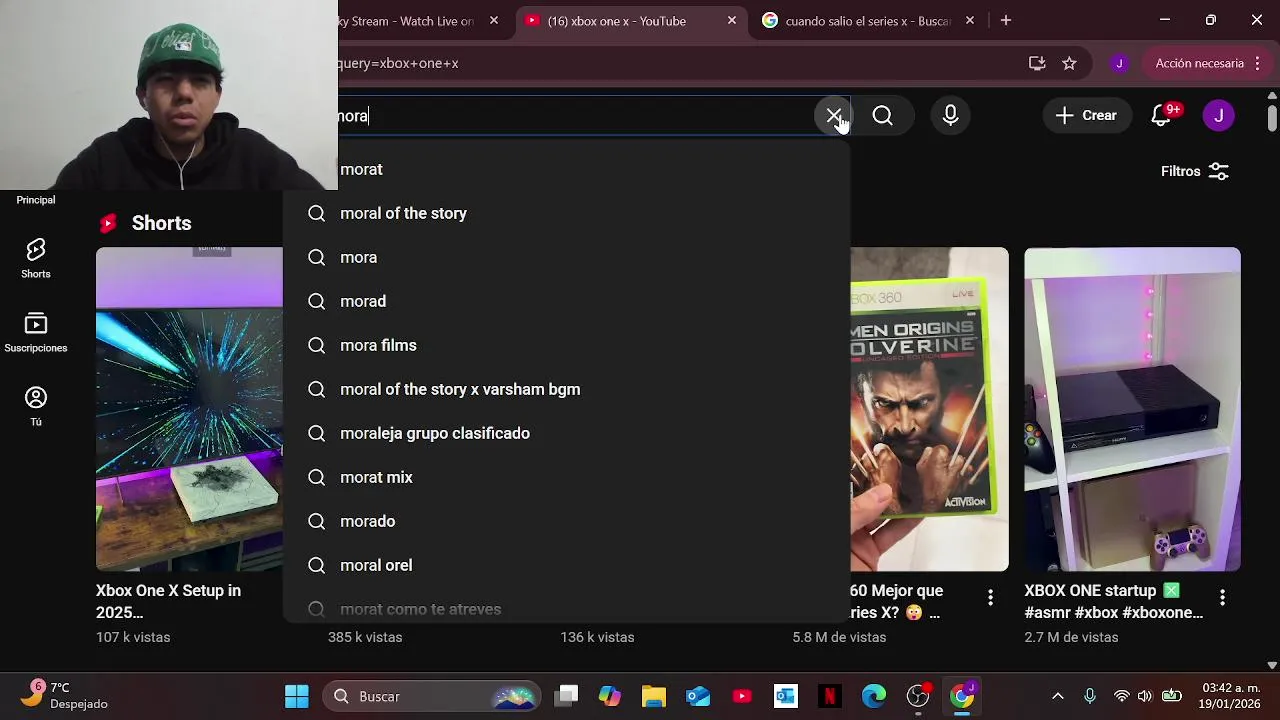
Task: Click the system tray microphone icon
Action: click(x=1090, y=696)
